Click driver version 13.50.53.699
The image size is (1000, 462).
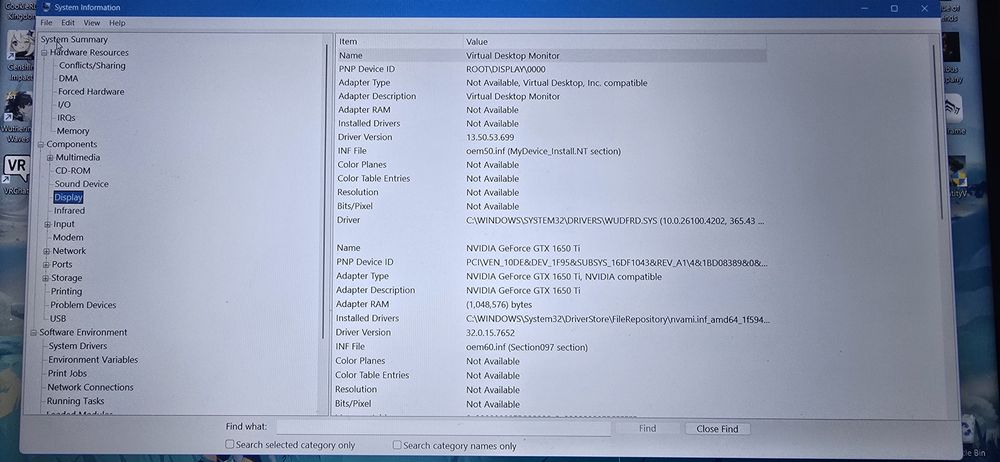tap(490, 137)
